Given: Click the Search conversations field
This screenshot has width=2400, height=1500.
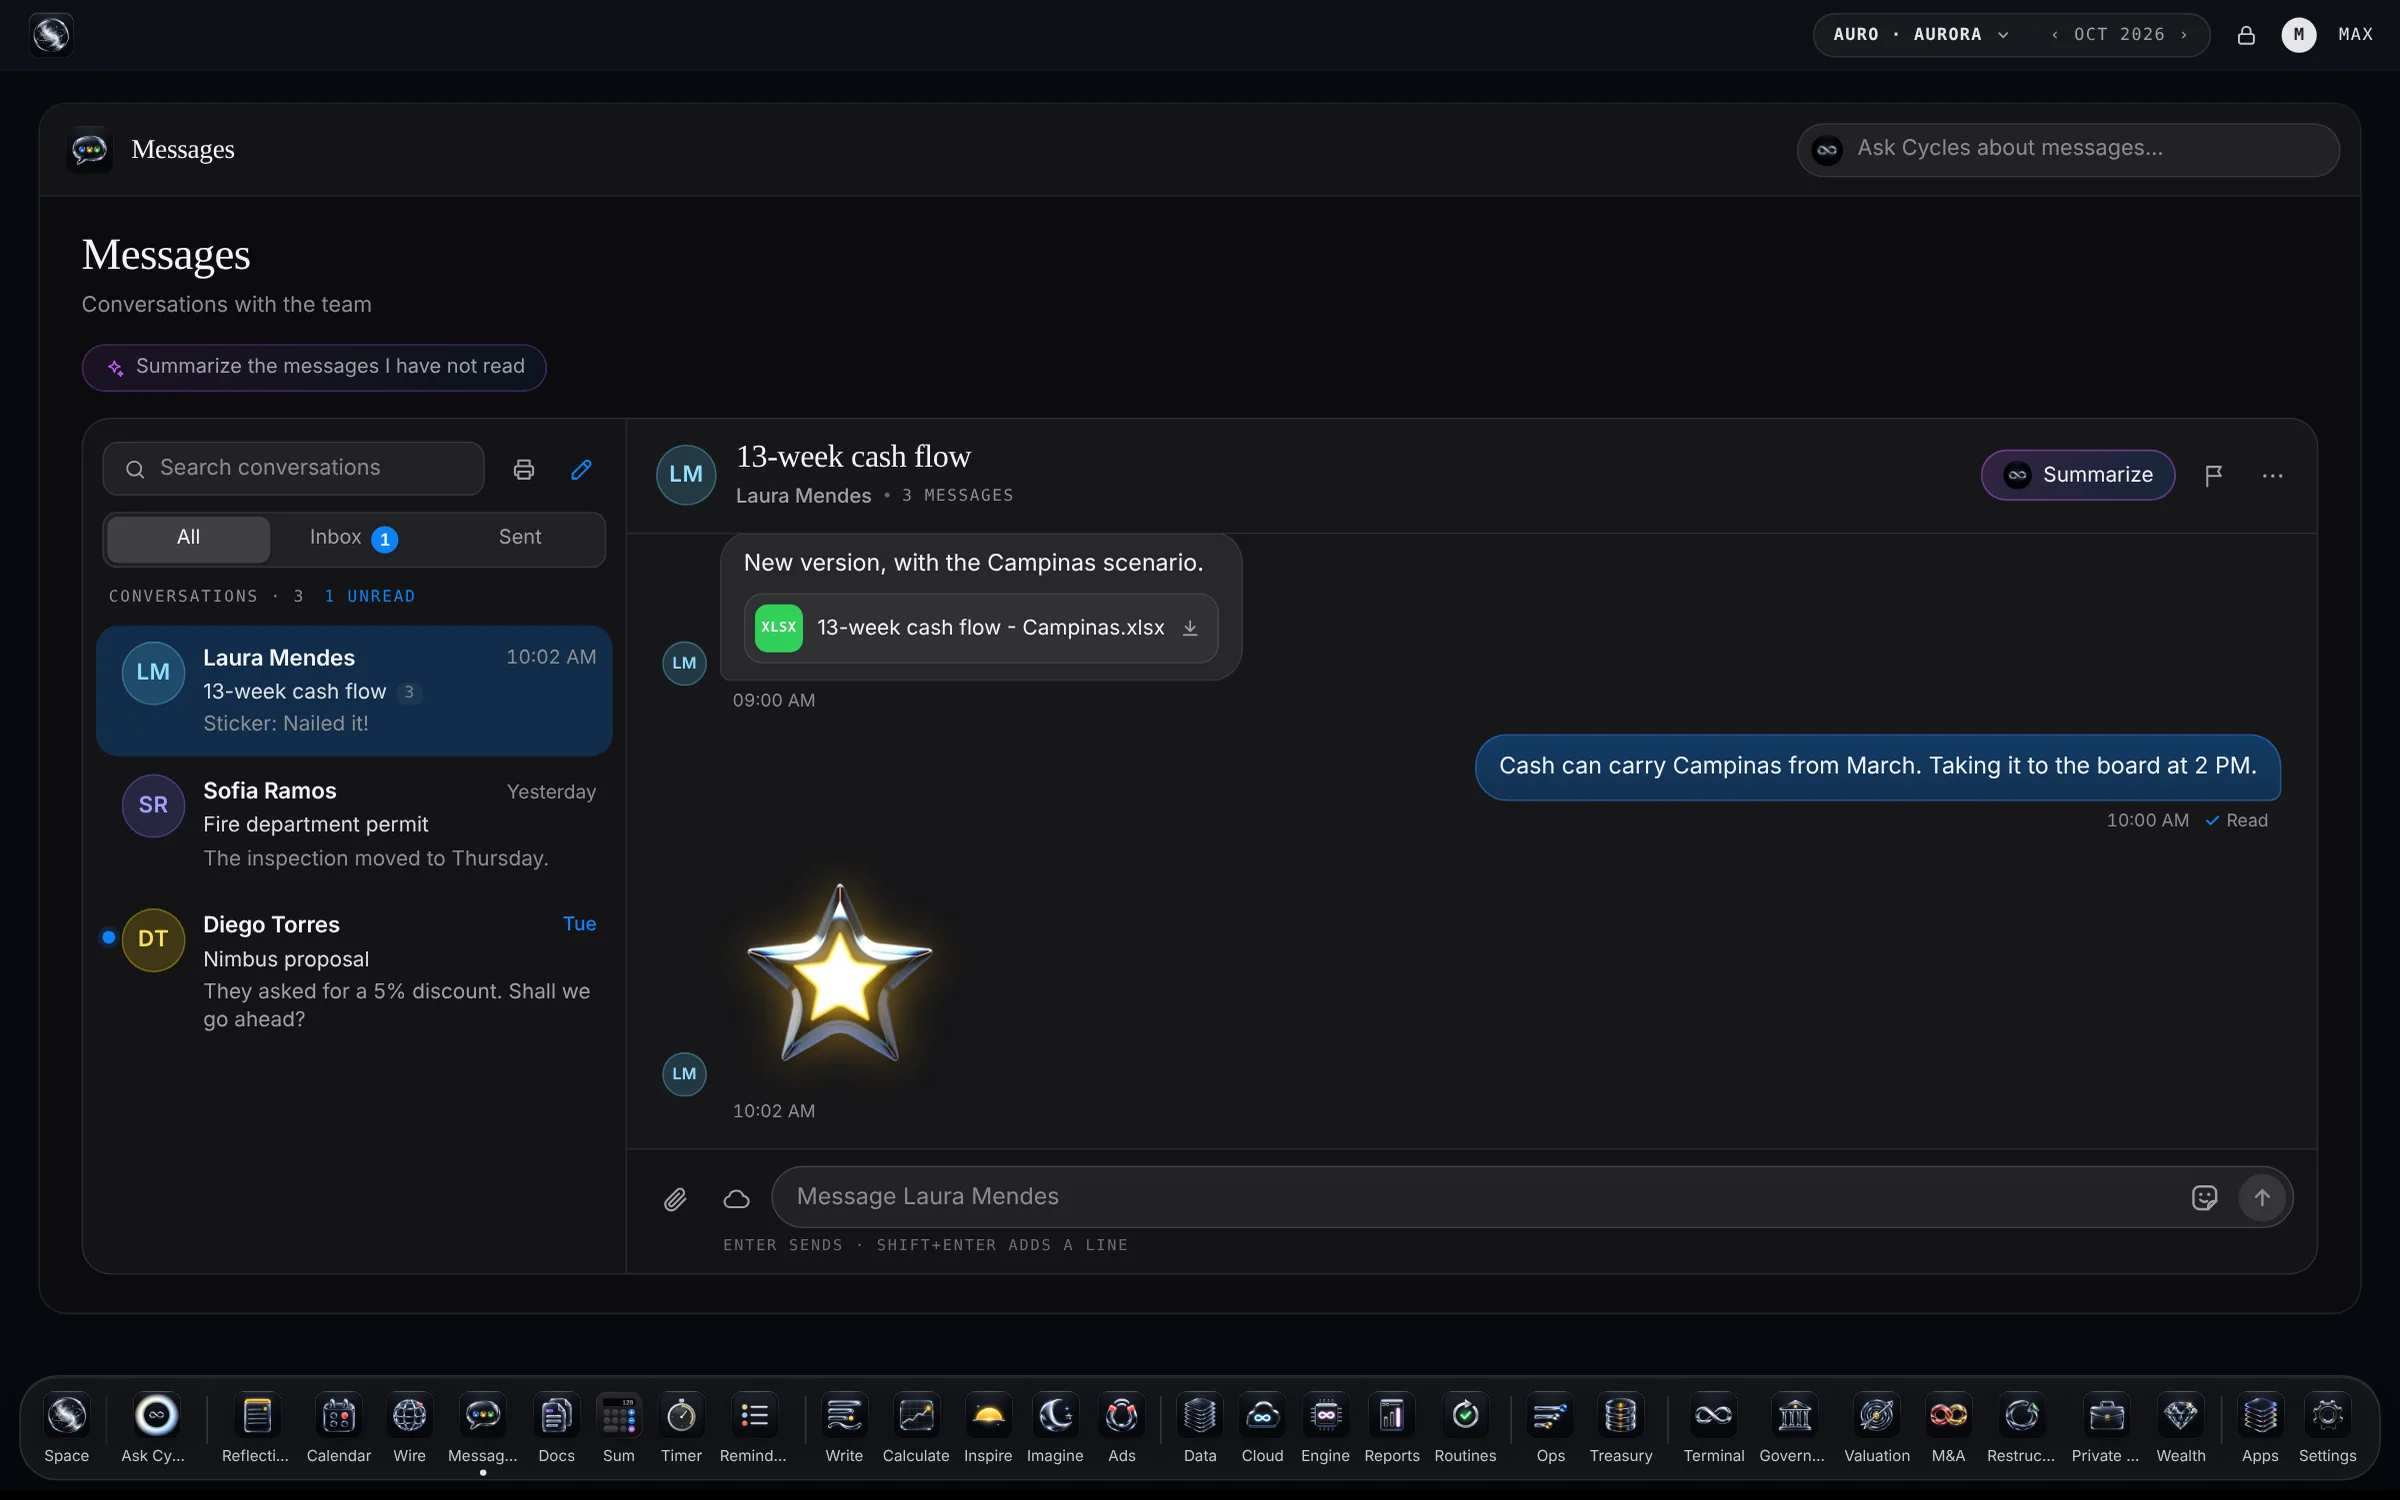Looking at the screenshot, I should [x=293, y=468].
